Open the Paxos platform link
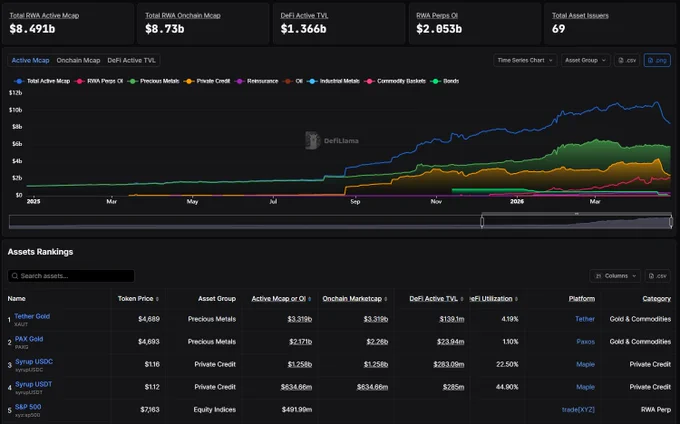The image size is (680, 424). click(x=585, y=342)
